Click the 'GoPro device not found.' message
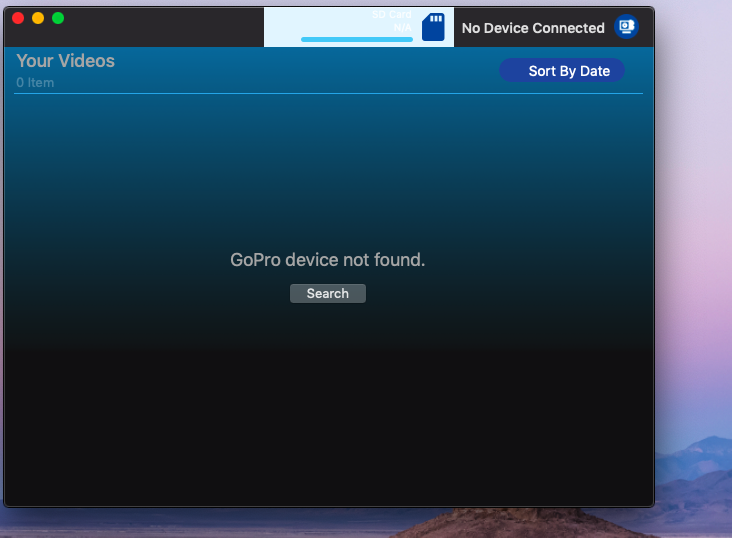Viewport: 732px width, 538px height. pos(328,260)
